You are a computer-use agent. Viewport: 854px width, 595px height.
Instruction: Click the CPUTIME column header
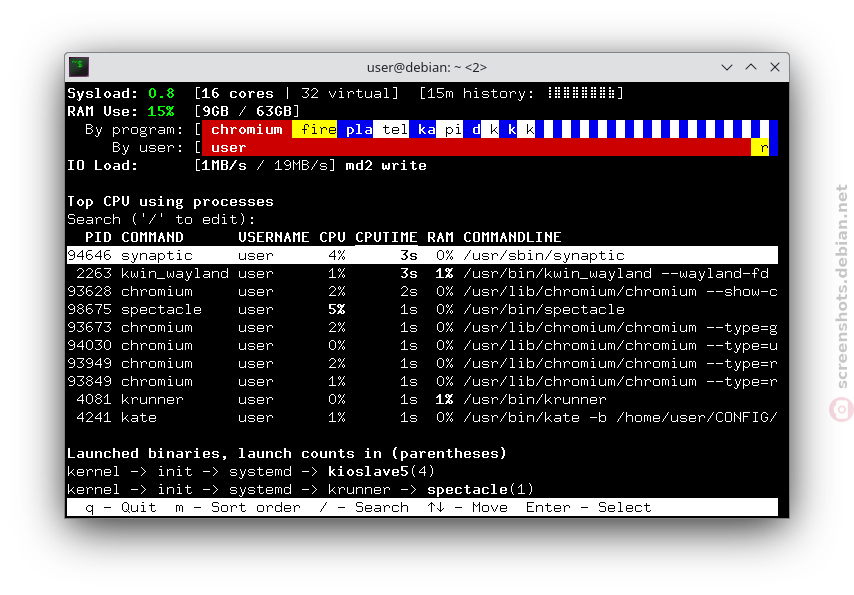coord(386,237)
